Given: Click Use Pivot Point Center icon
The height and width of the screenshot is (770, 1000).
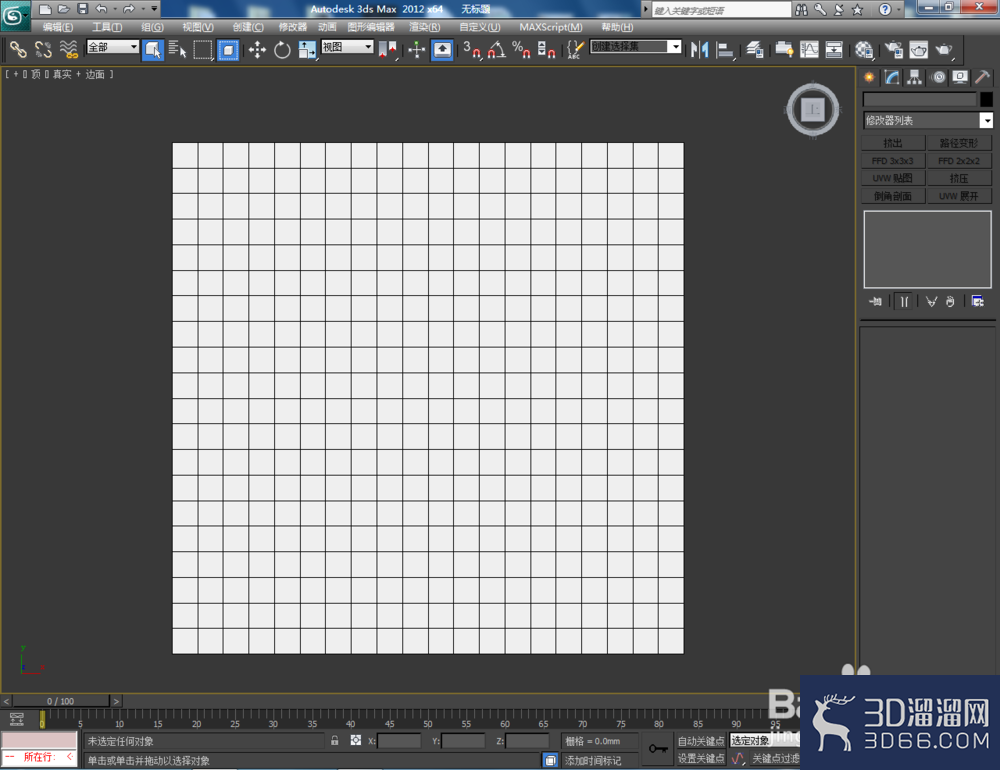Looking at the screenshot, I should [x=387, y=49].
